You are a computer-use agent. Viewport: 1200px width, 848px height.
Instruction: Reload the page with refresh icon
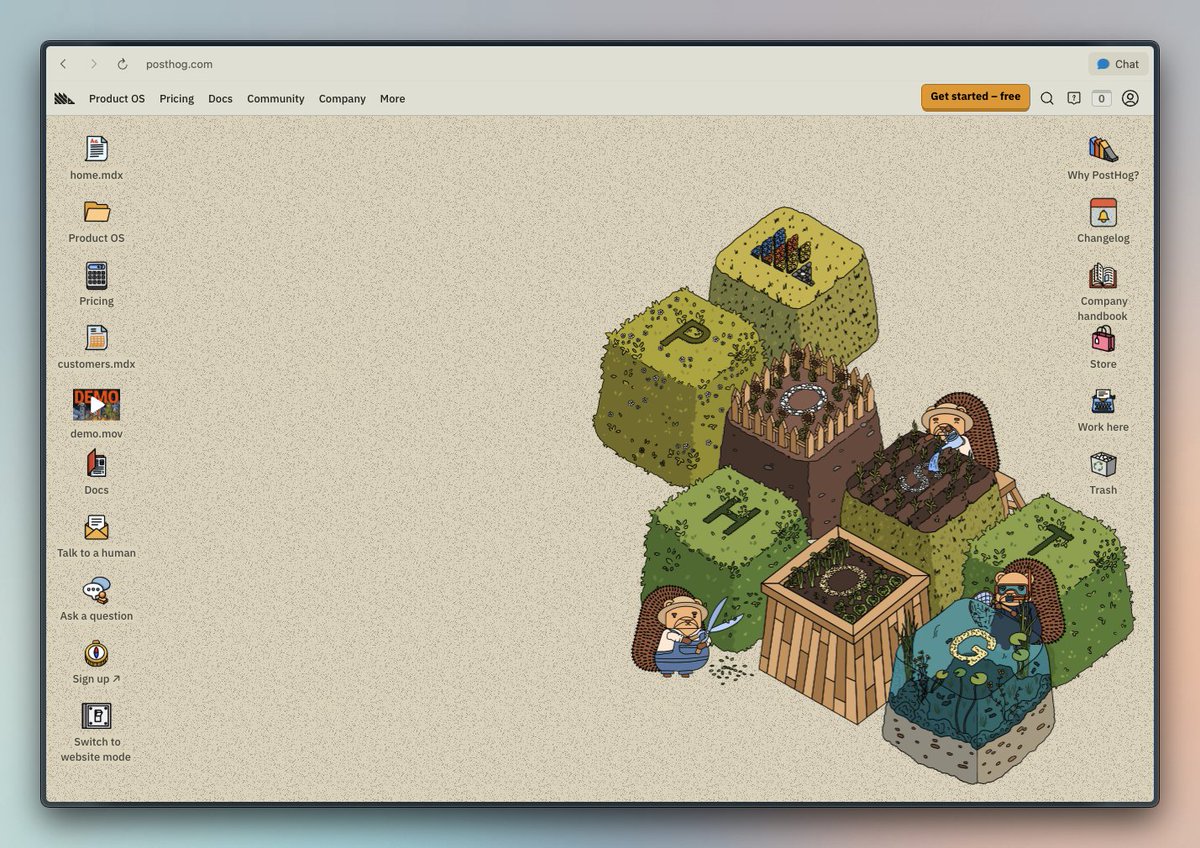122,64
